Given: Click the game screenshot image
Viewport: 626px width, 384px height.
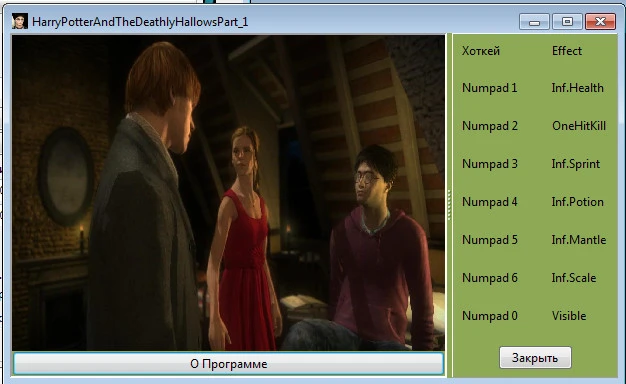Looking at the screenshot, I should click(x=228, y=193).
